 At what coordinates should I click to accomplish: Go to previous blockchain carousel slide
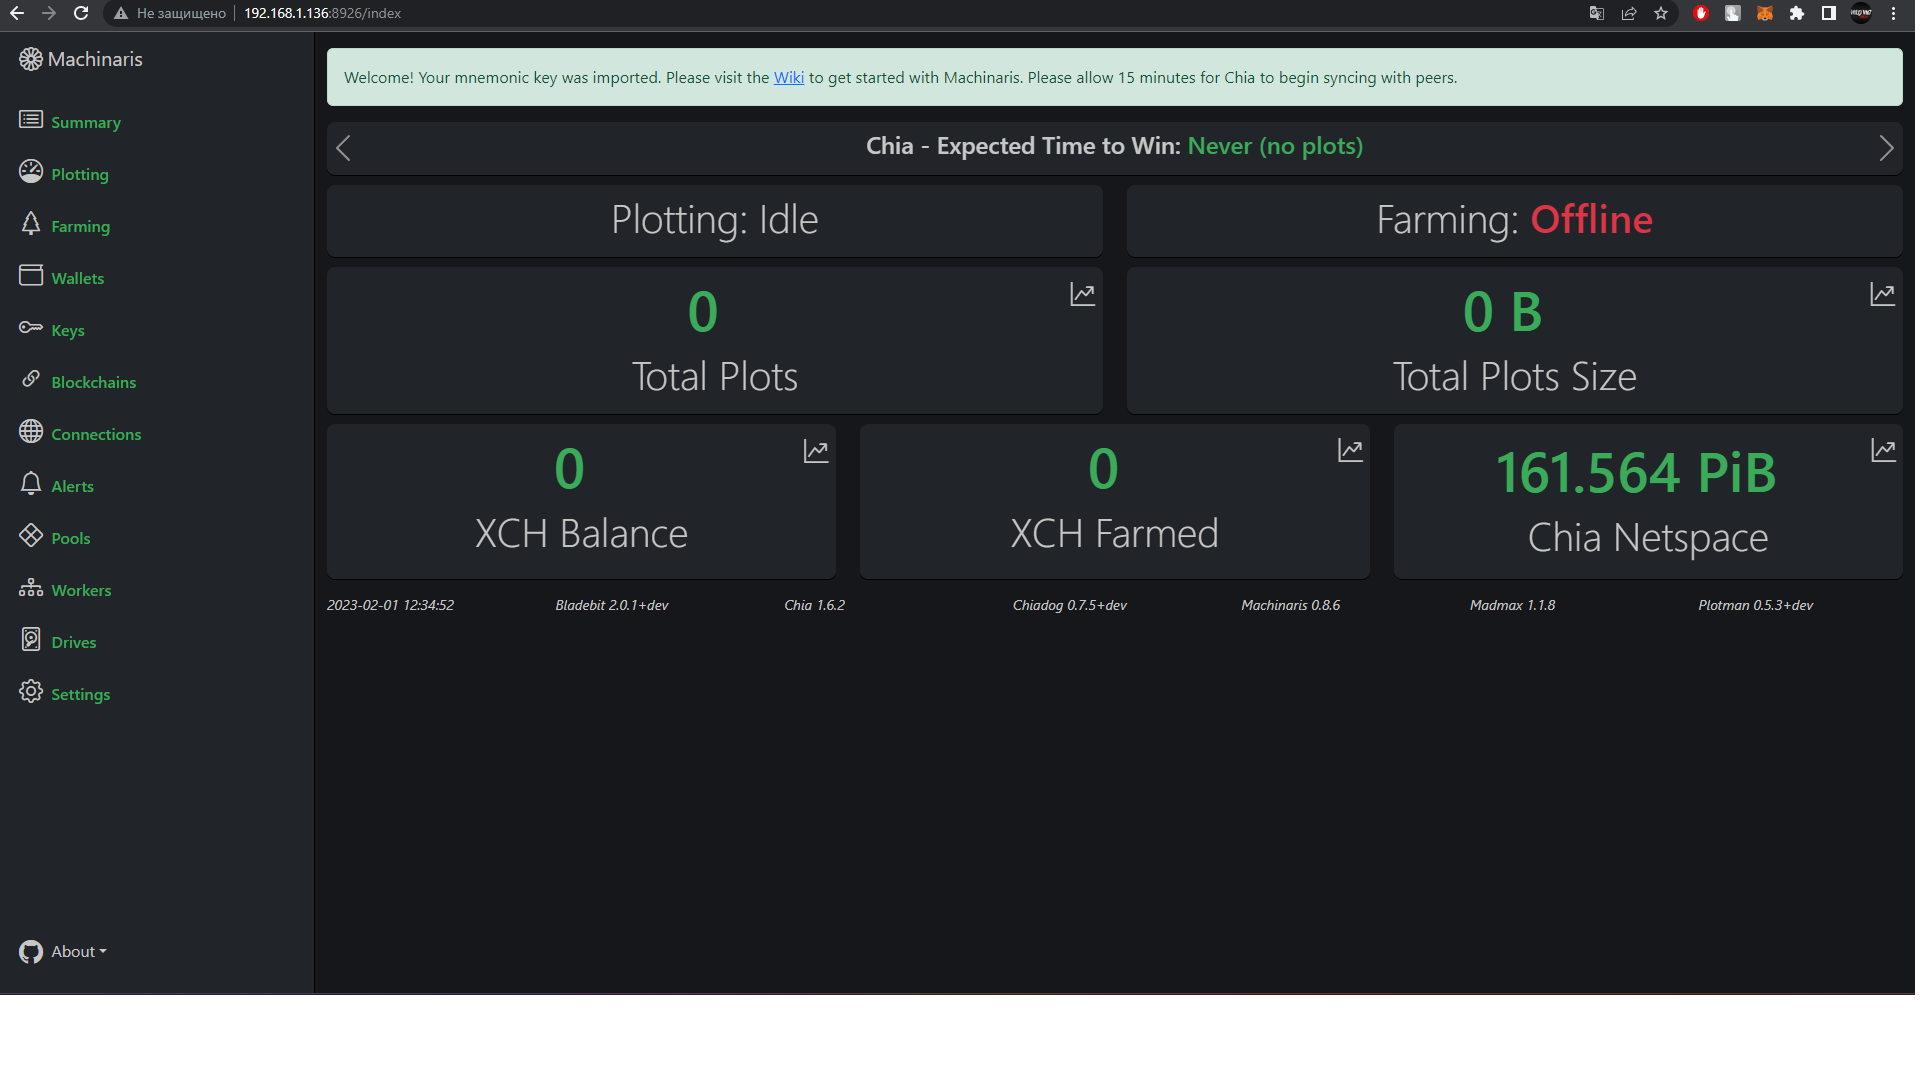tap(343, 148)
